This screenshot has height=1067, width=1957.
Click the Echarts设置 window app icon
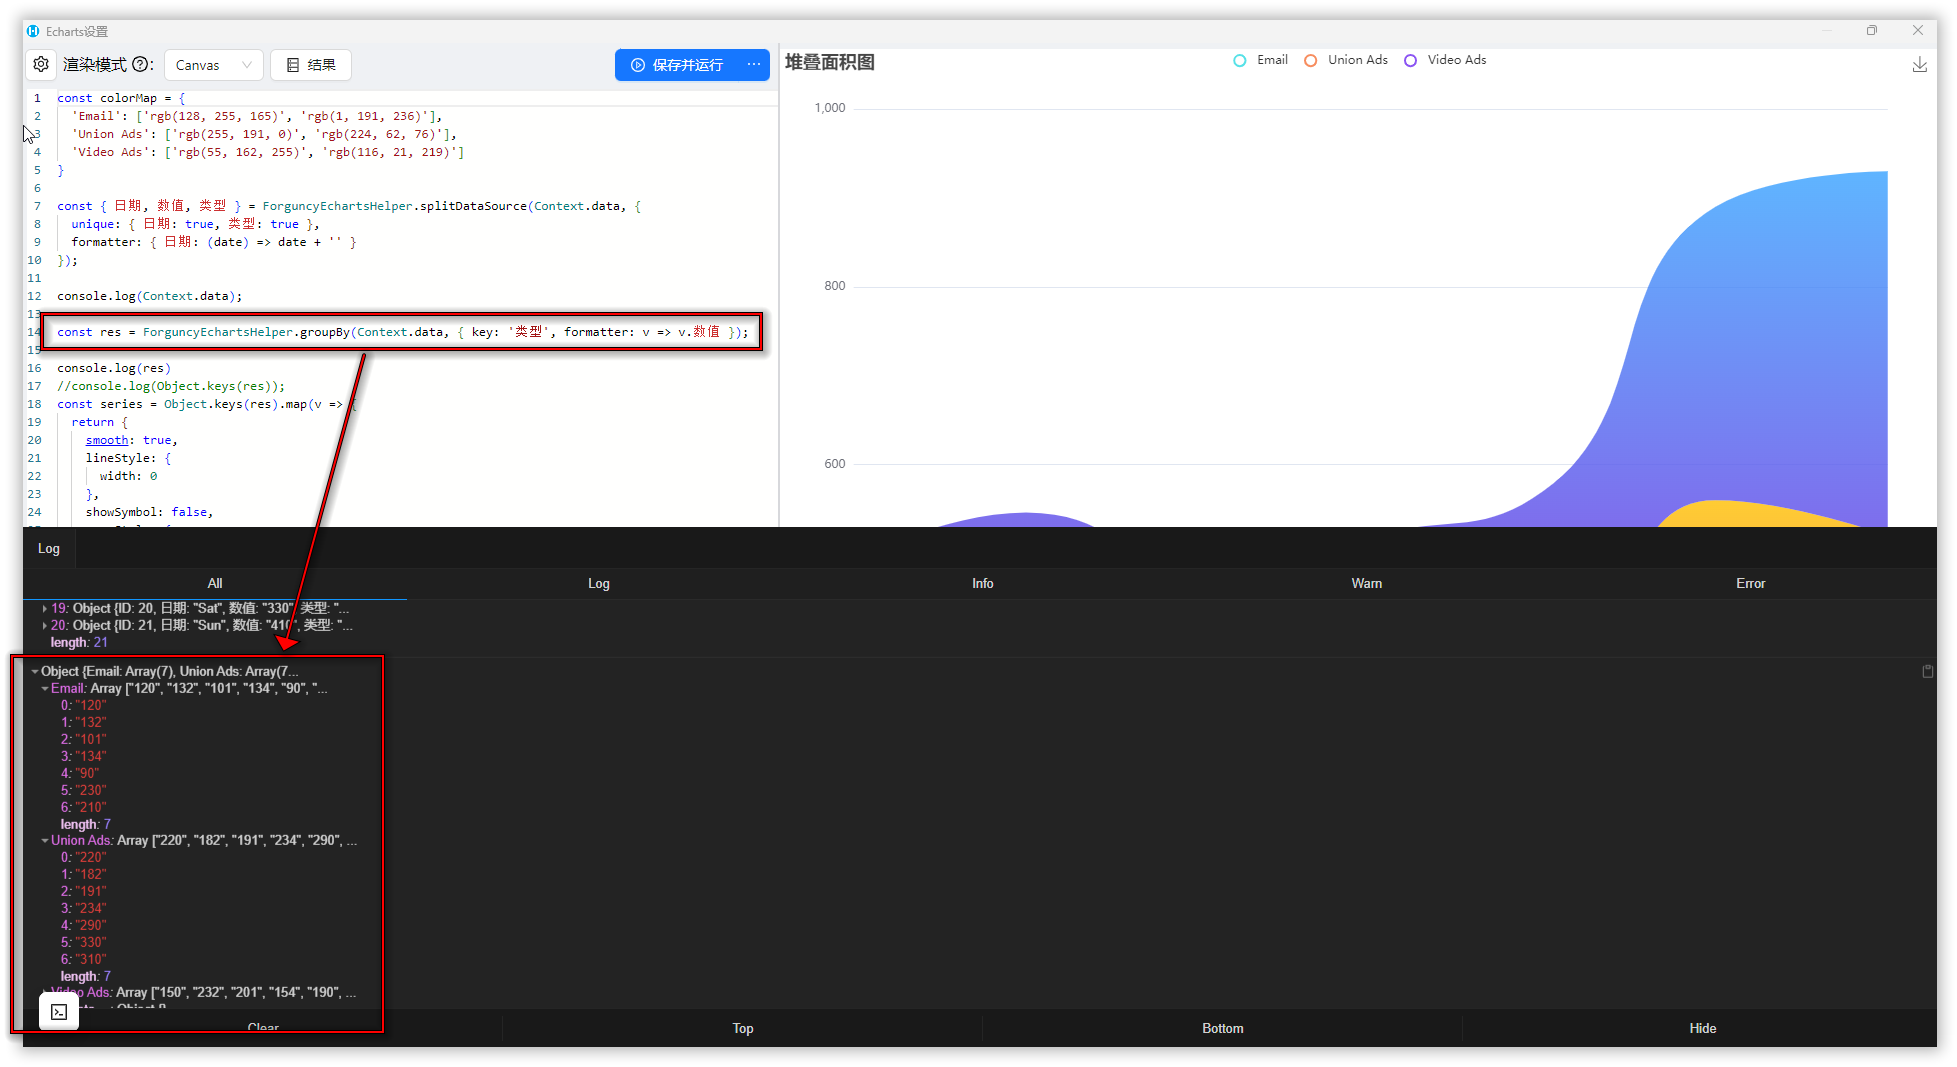tap(34, 31)
